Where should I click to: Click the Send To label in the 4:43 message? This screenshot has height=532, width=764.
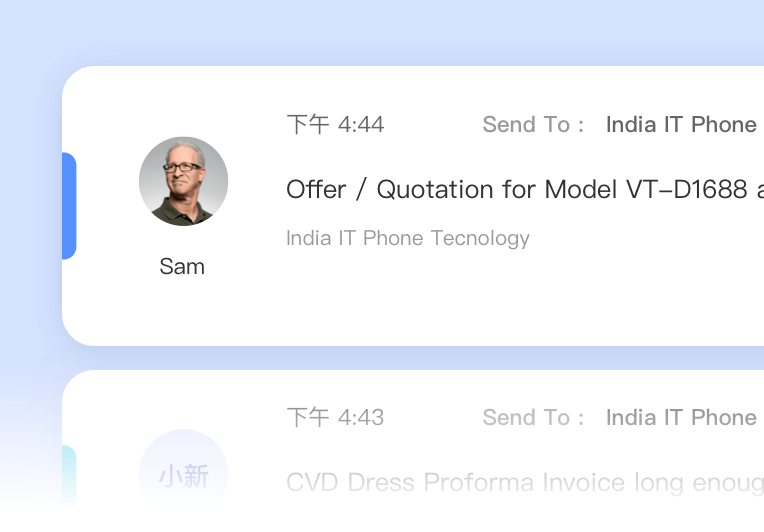pyautogui.click(x=533, y=418)
